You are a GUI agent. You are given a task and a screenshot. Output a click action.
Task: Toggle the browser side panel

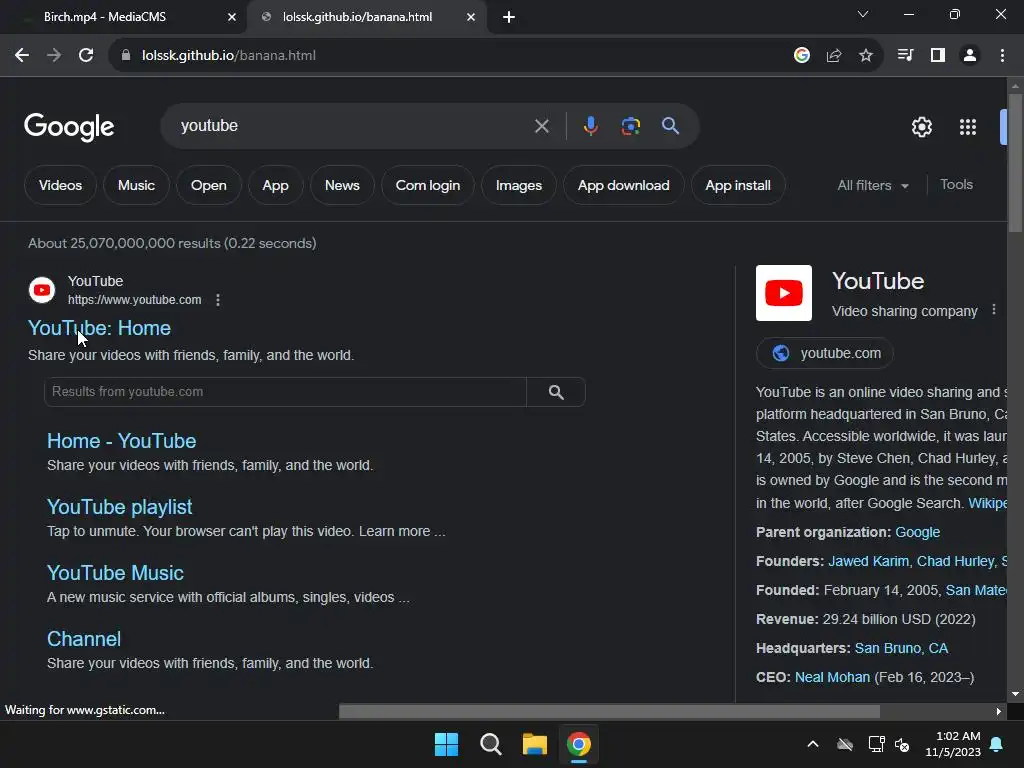[x=938, y=56]
